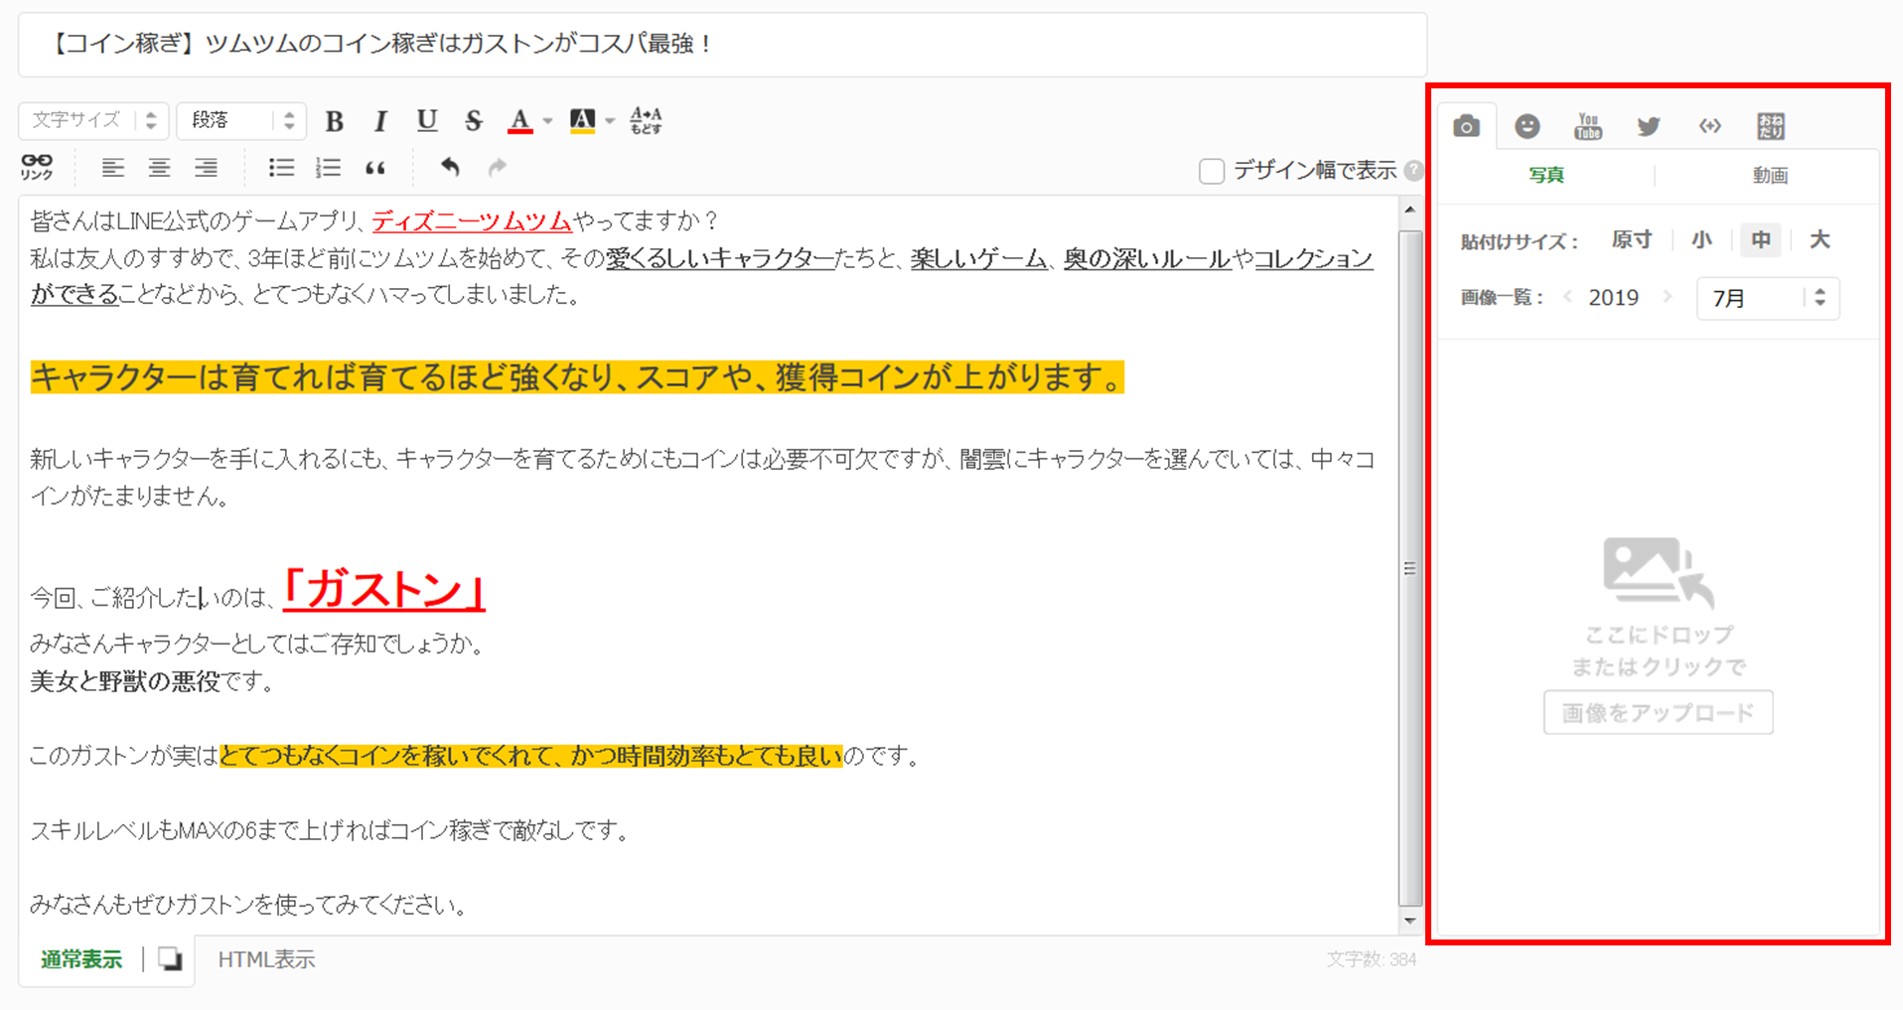Open the 7月 month dropdown
The image size is (1903, 1010).
tap(1768, 298)
